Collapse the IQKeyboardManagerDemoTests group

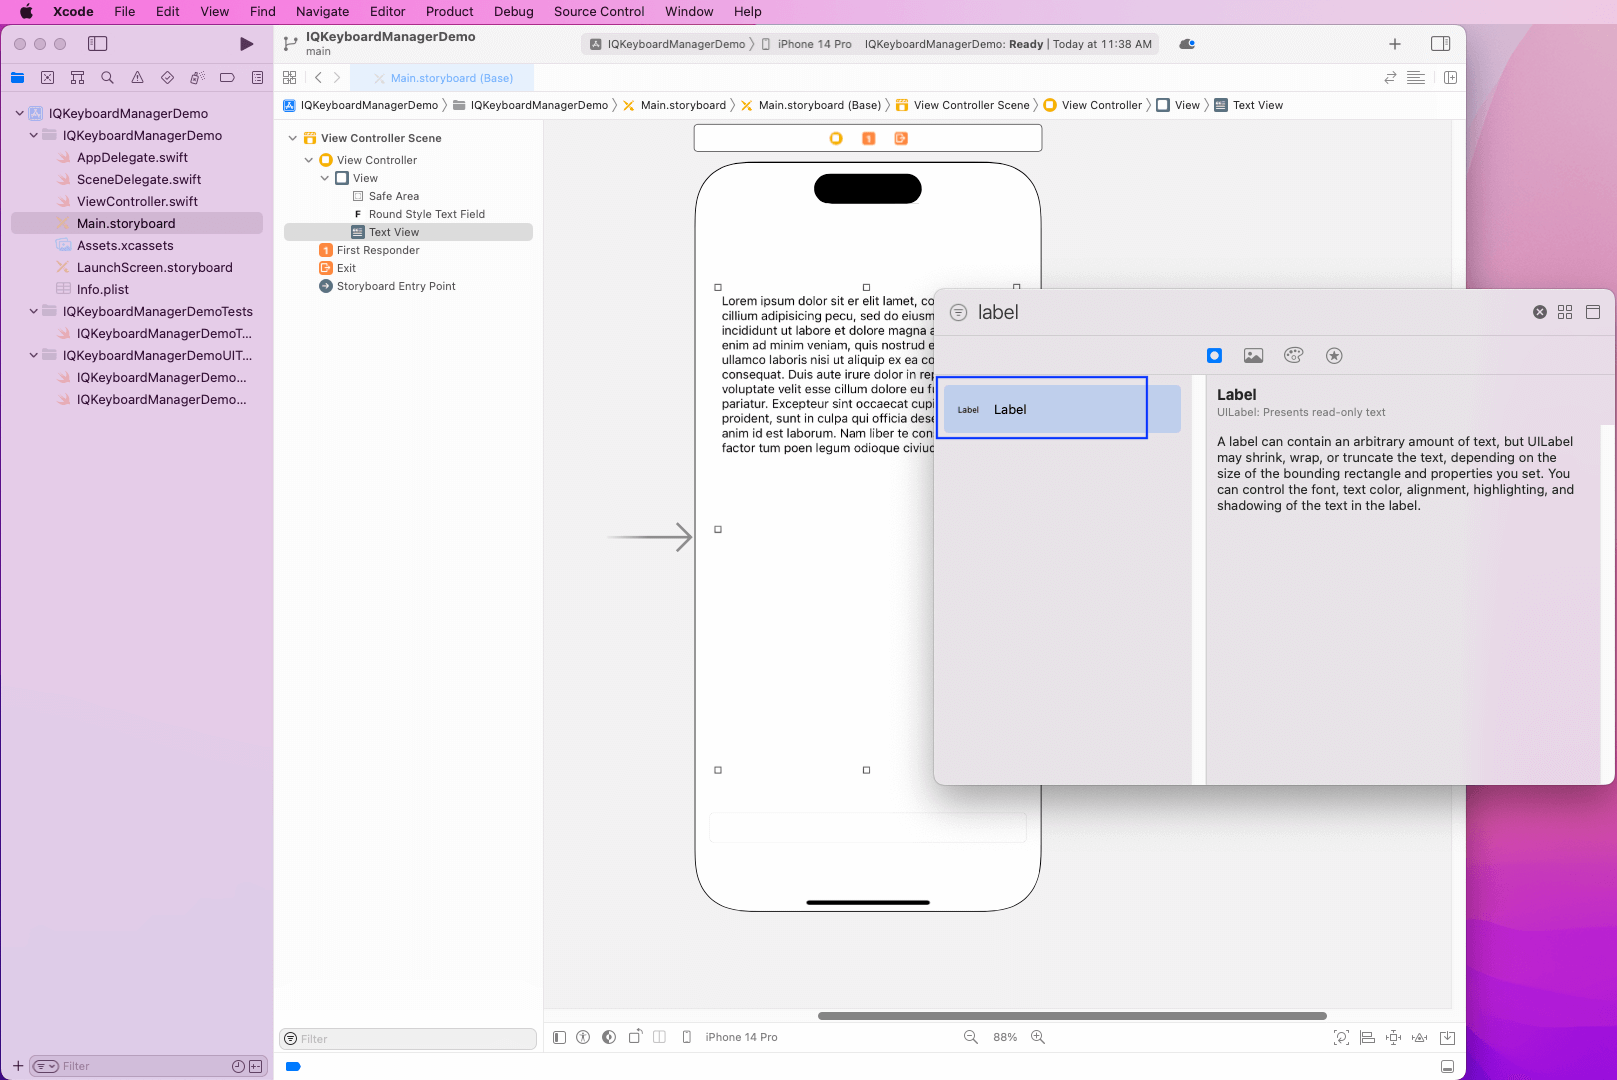[34, 311]
